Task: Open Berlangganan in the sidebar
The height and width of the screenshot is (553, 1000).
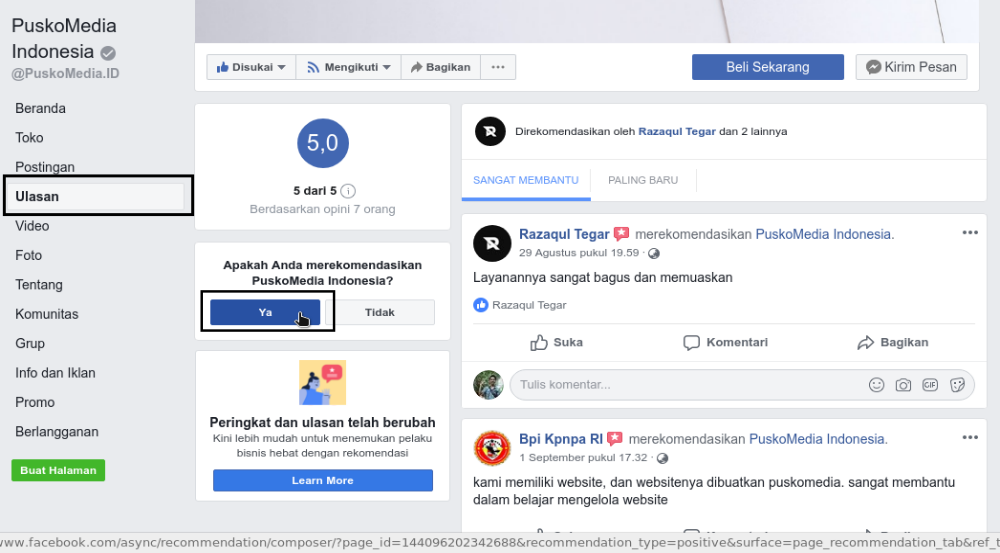Action: pyautogui.click(x=57, y=432)
